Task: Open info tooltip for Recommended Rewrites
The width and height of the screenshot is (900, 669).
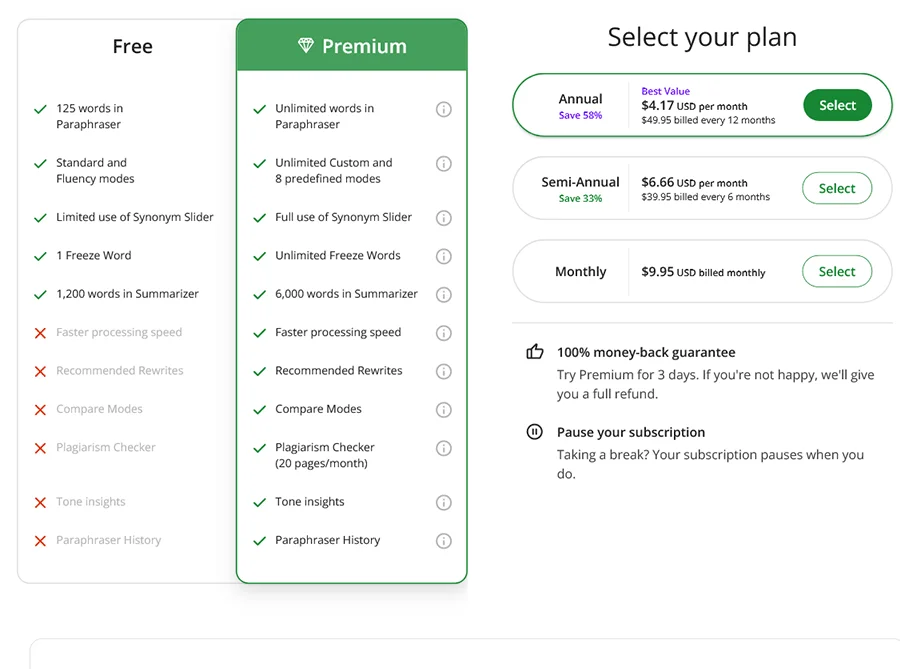Action: coord(444,371)
